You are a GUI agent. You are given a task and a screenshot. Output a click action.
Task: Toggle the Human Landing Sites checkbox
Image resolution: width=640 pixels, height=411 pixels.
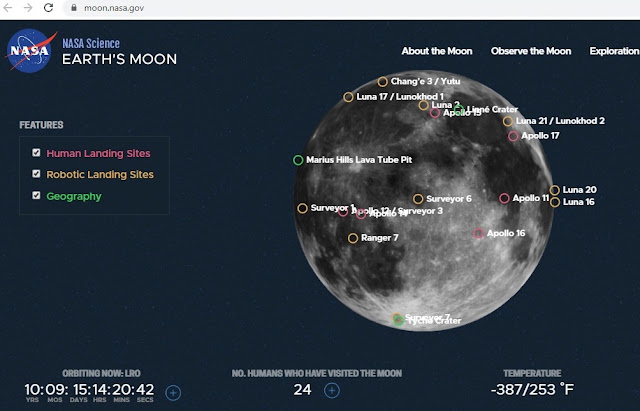(36, 153)
